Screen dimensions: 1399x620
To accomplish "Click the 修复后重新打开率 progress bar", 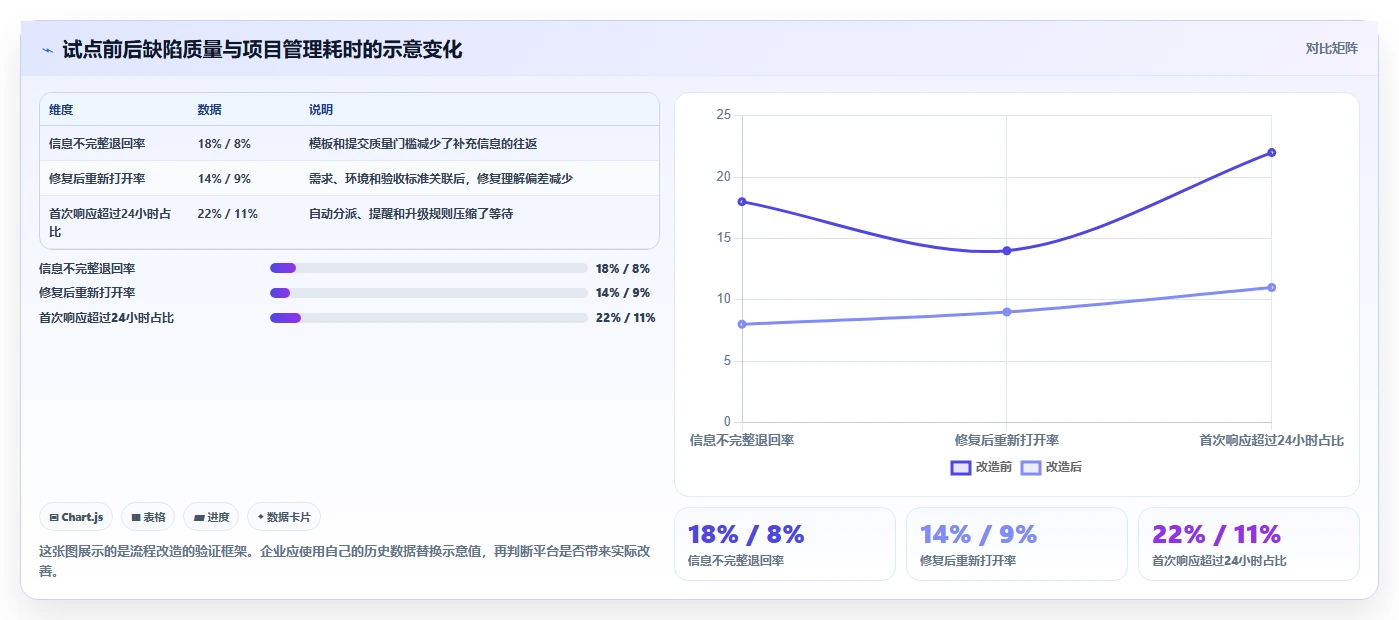I will [x=429, y=293].
